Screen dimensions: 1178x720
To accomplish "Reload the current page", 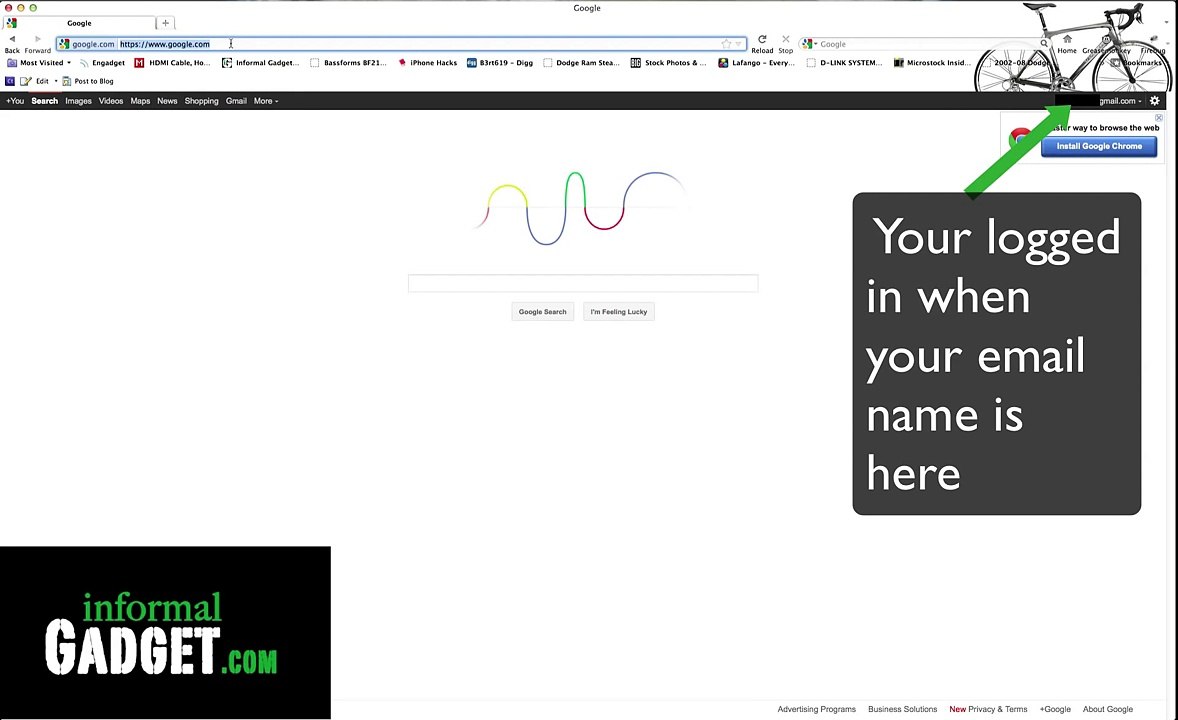I will 762,39.
